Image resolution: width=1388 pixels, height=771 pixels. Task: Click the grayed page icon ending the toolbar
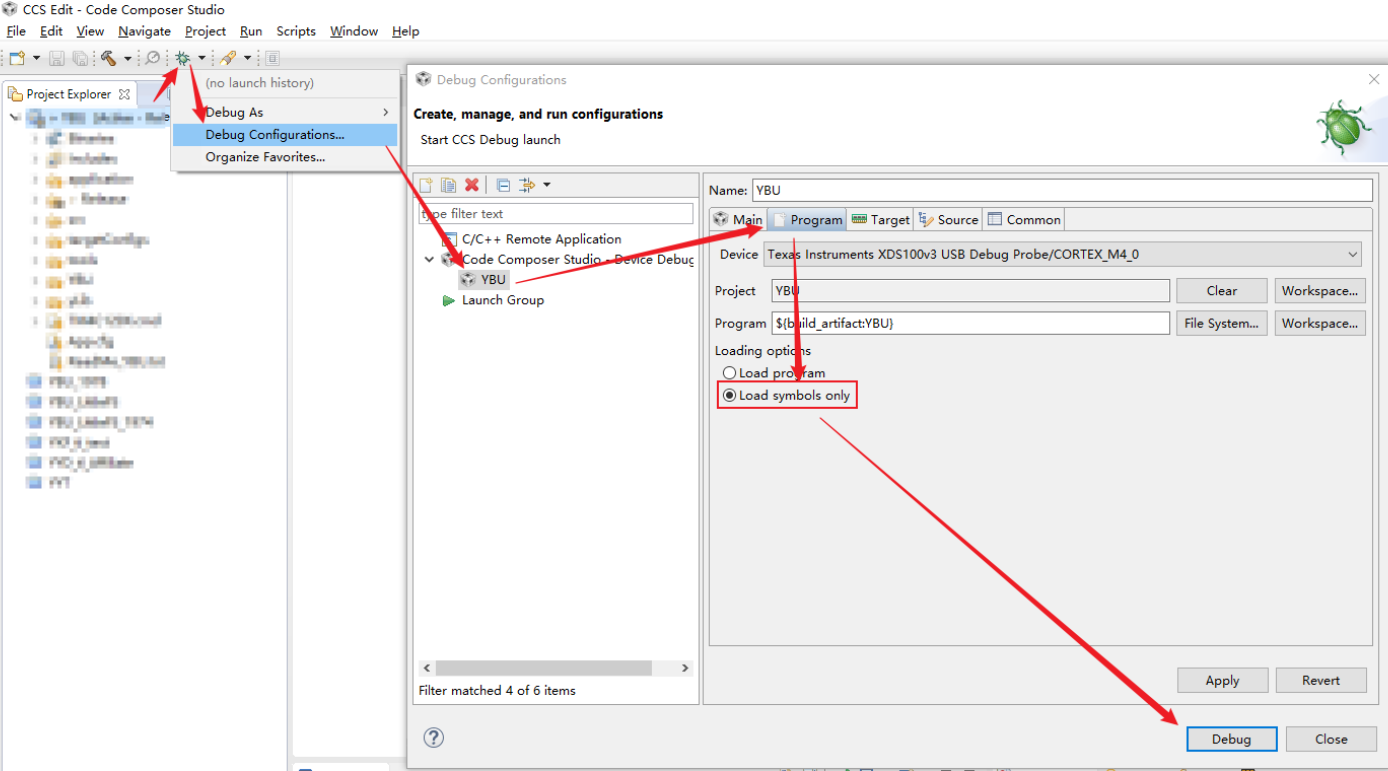point(272,58)
